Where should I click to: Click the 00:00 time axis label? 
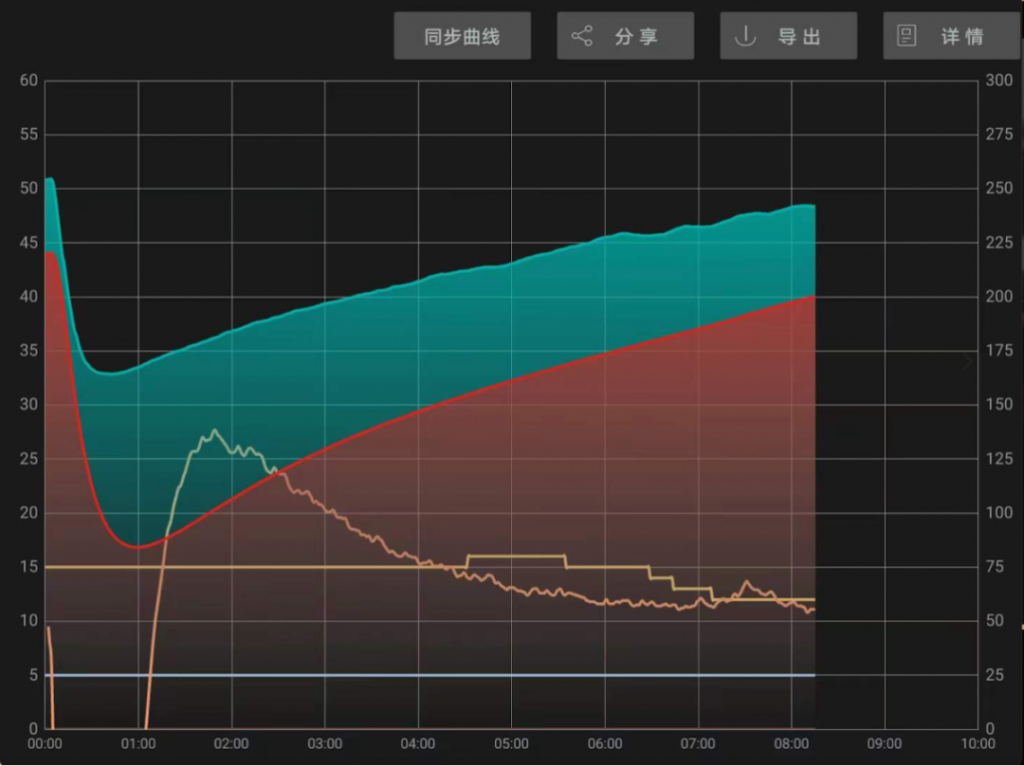coord(44,744)
